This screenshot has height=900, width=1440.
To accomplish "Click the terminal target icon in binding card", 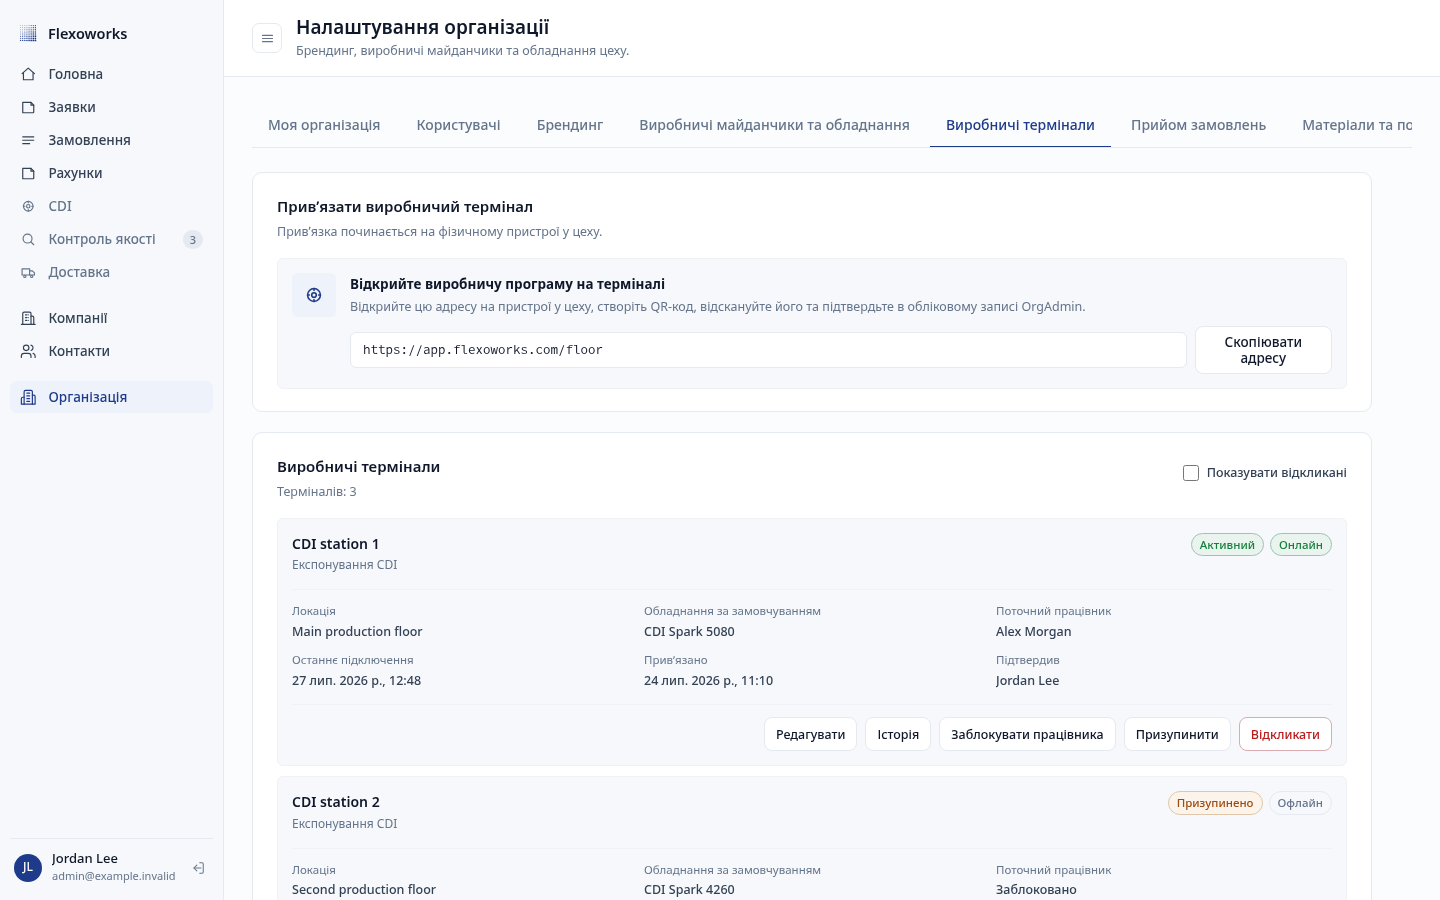I will tap(314, 295).
